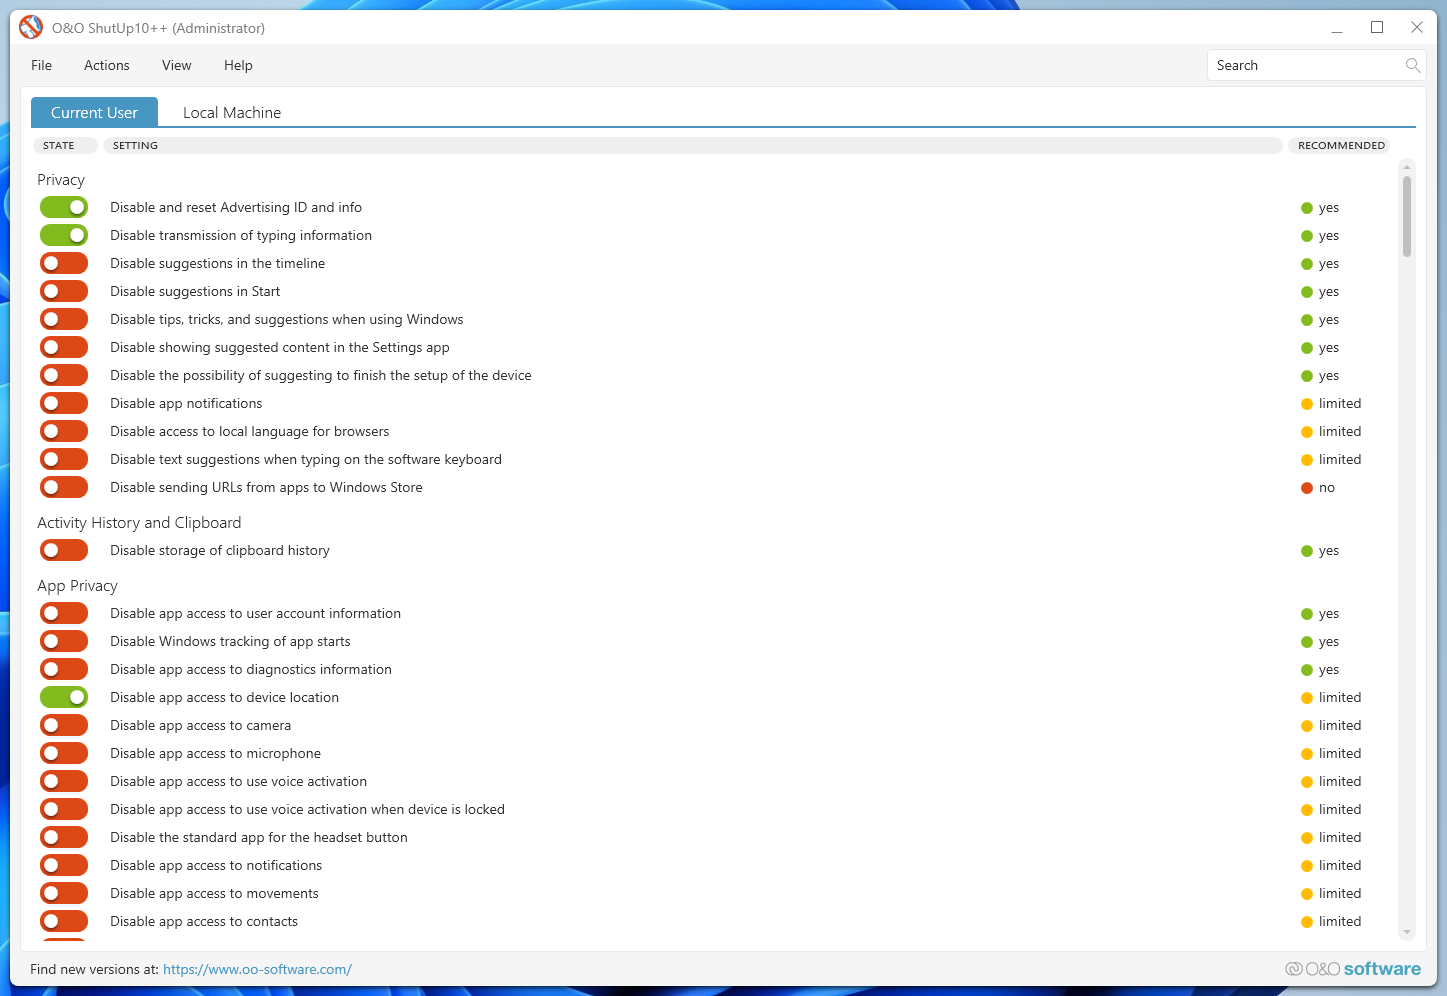Enable Disable suggestions in the timeline
1447x996 pixels.
click(64, 263)
